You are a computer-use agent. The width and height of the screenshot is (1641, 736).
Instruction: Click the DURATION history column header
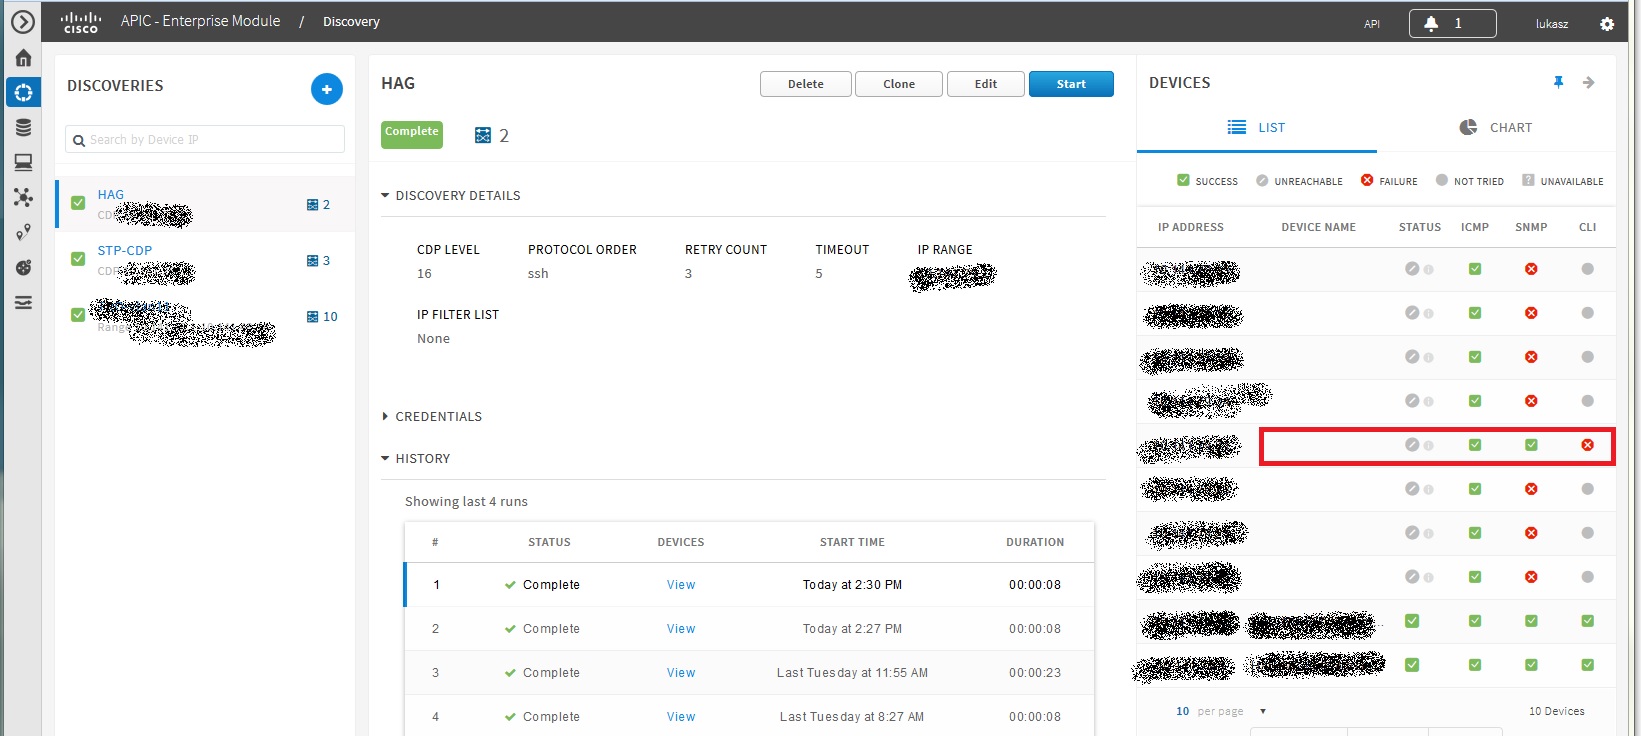tap(1035, 542)
